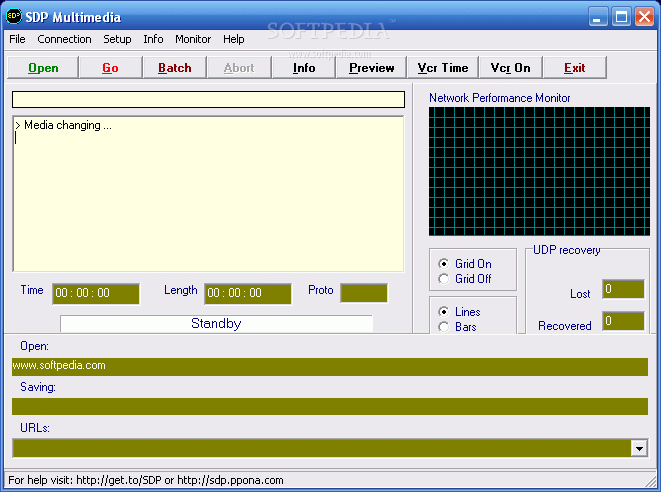661x492 pixels.
Task: Click the Network Performance Monitor graph
Action: pyautogui.click(x=539, y=171)
